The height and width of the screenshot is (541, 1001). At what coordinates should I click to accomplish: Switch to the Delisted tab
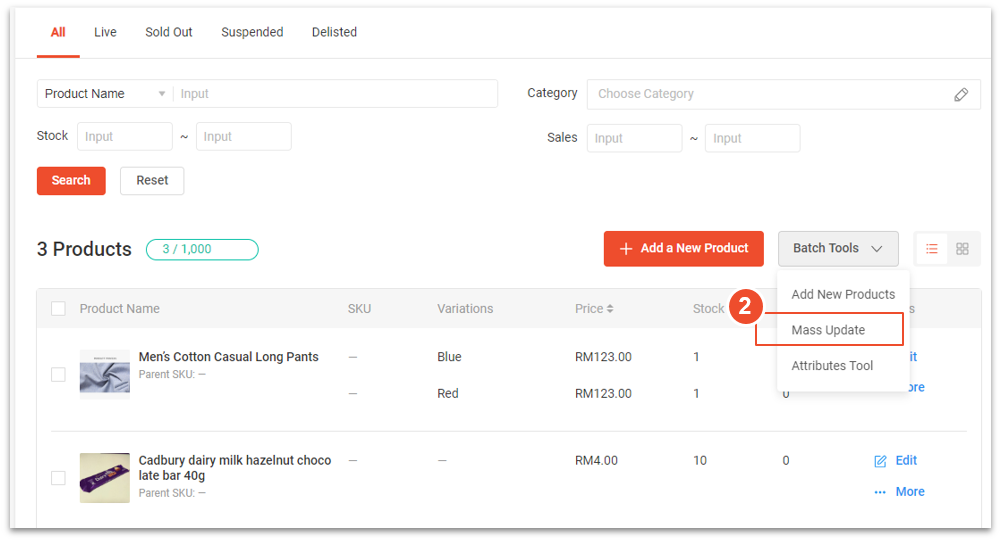tap(334, 32)
